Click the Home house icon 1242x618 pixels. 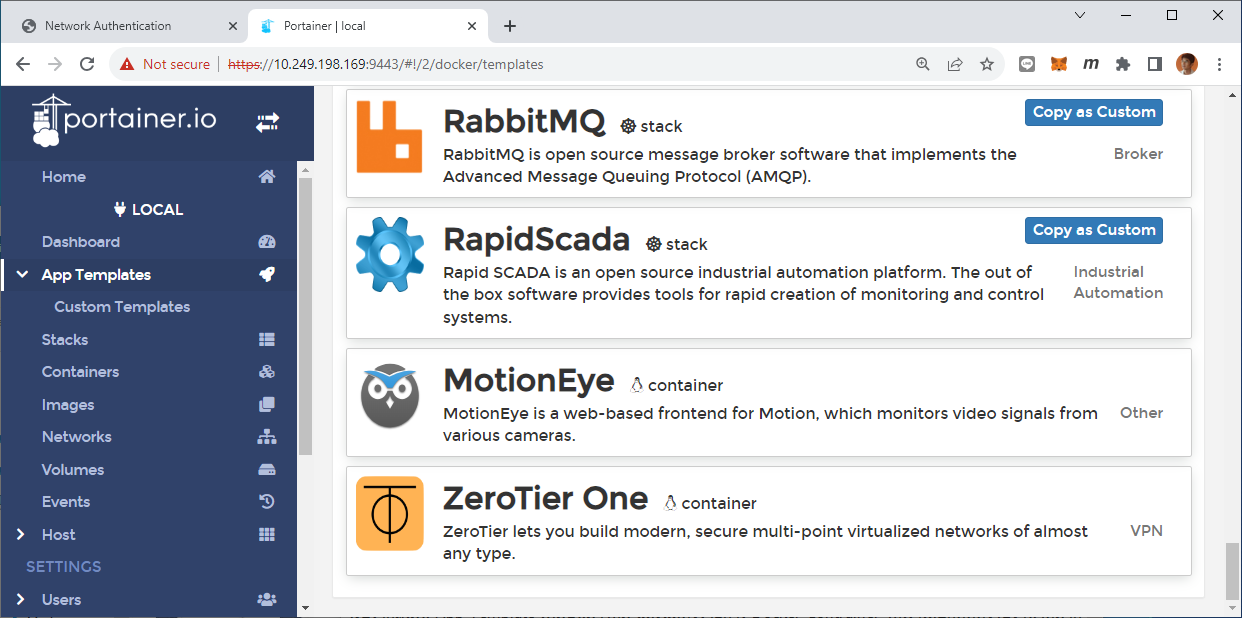coord(267,177)
